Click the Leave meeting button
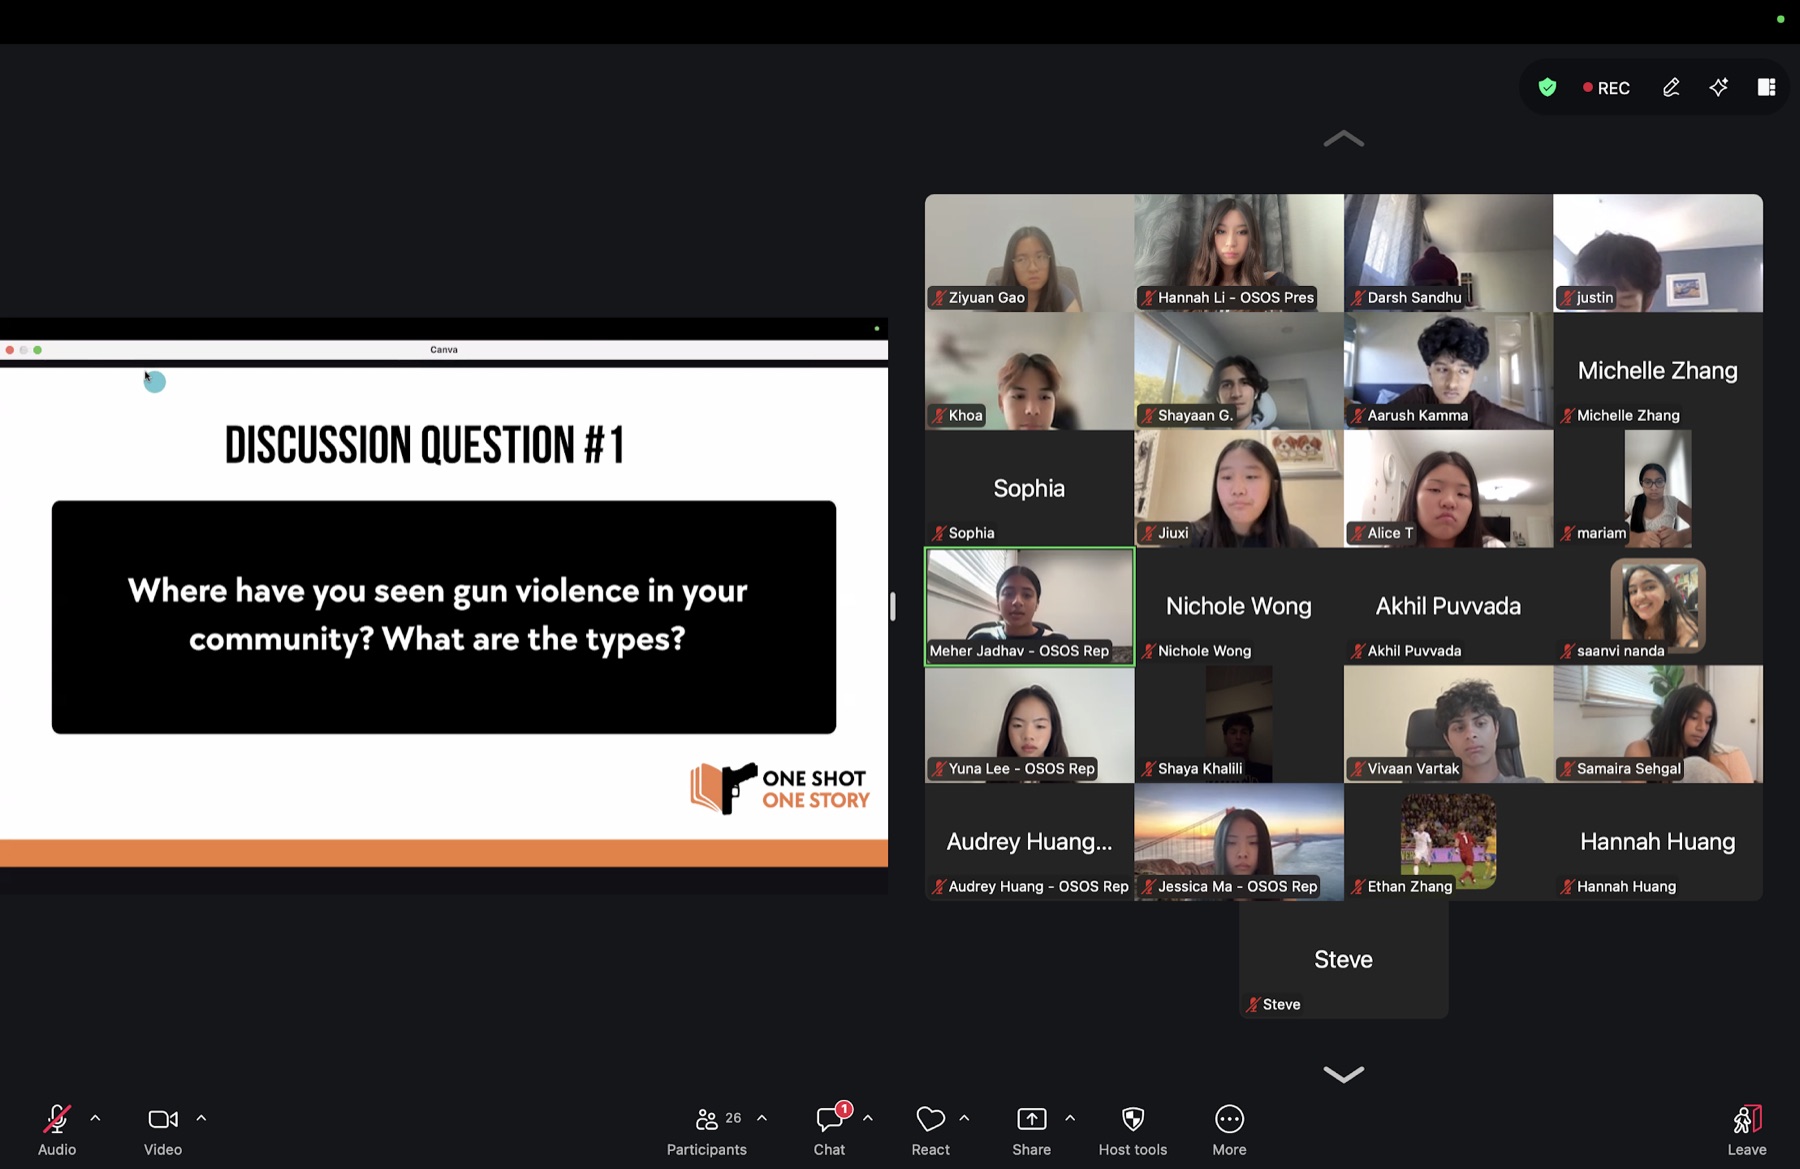This screenshot has width=1800, height=1169. [x=1747, y=1130]
